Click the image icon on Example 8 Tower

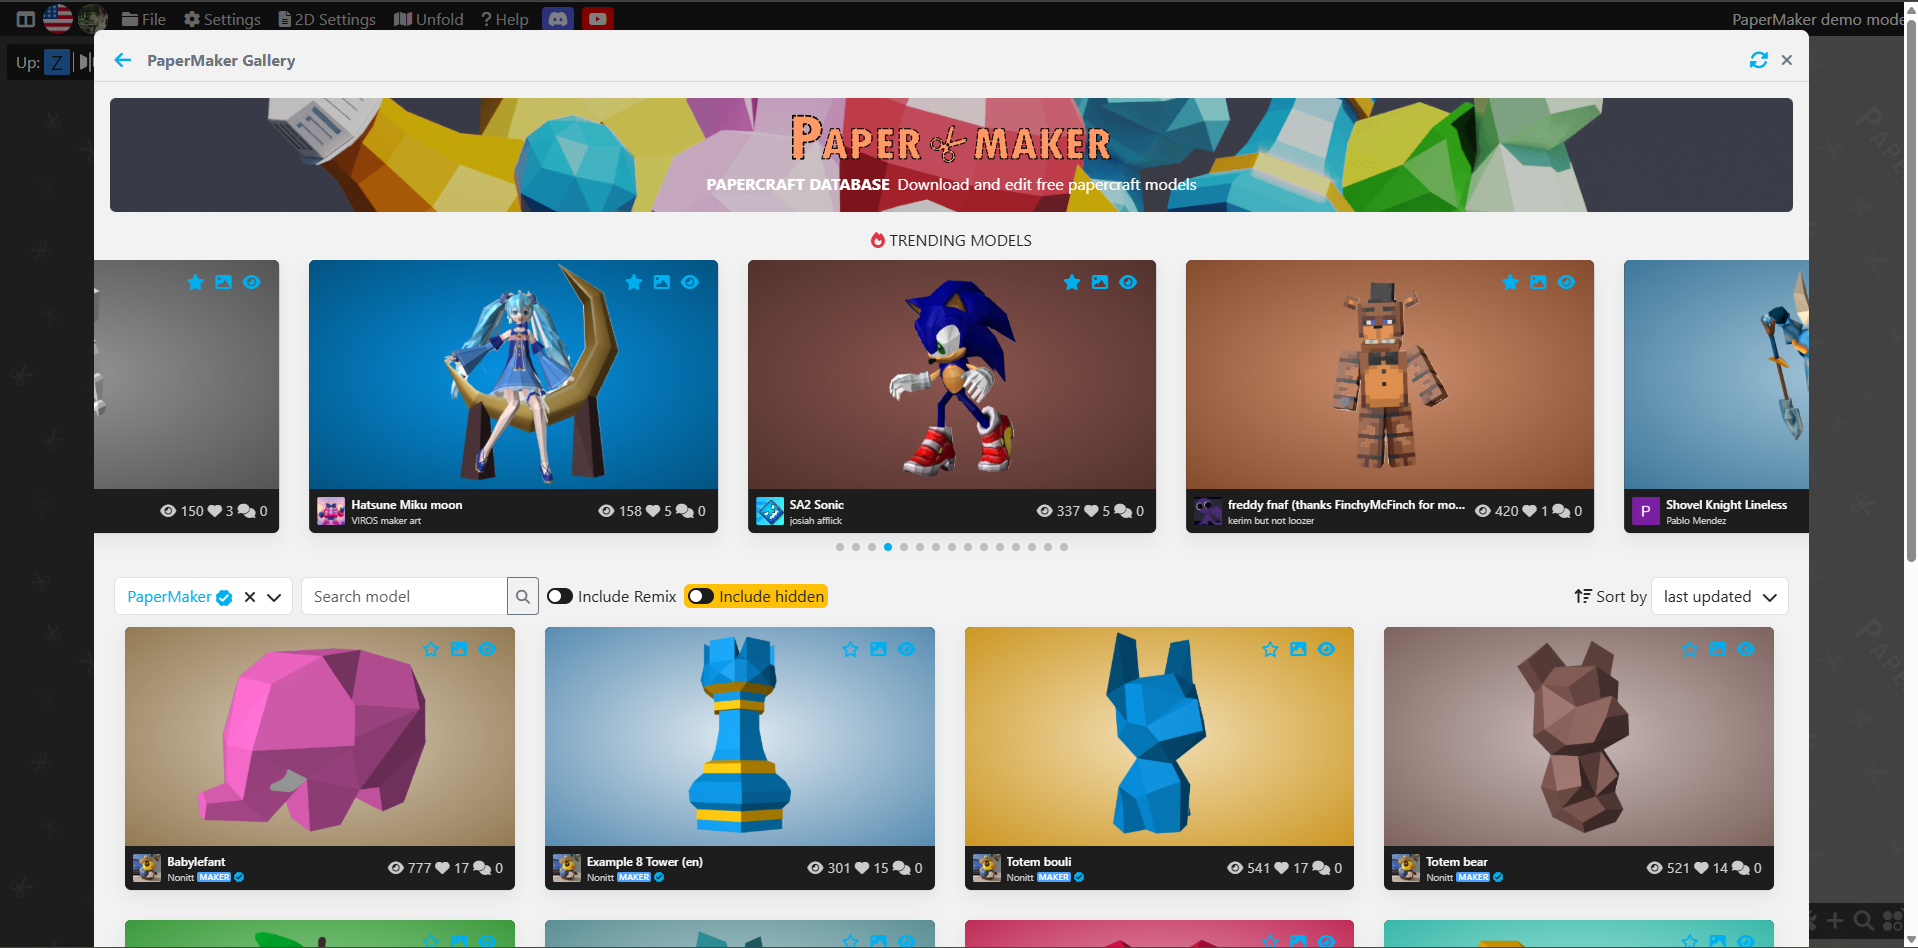click(878, 649)
